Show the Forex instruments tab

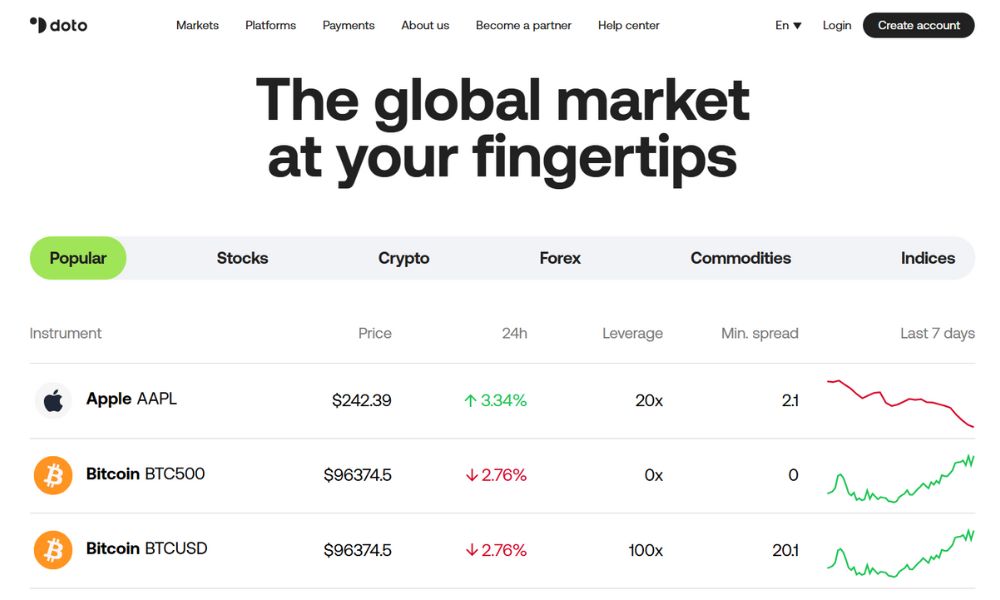pyautogui.click(x=560, y=258)
